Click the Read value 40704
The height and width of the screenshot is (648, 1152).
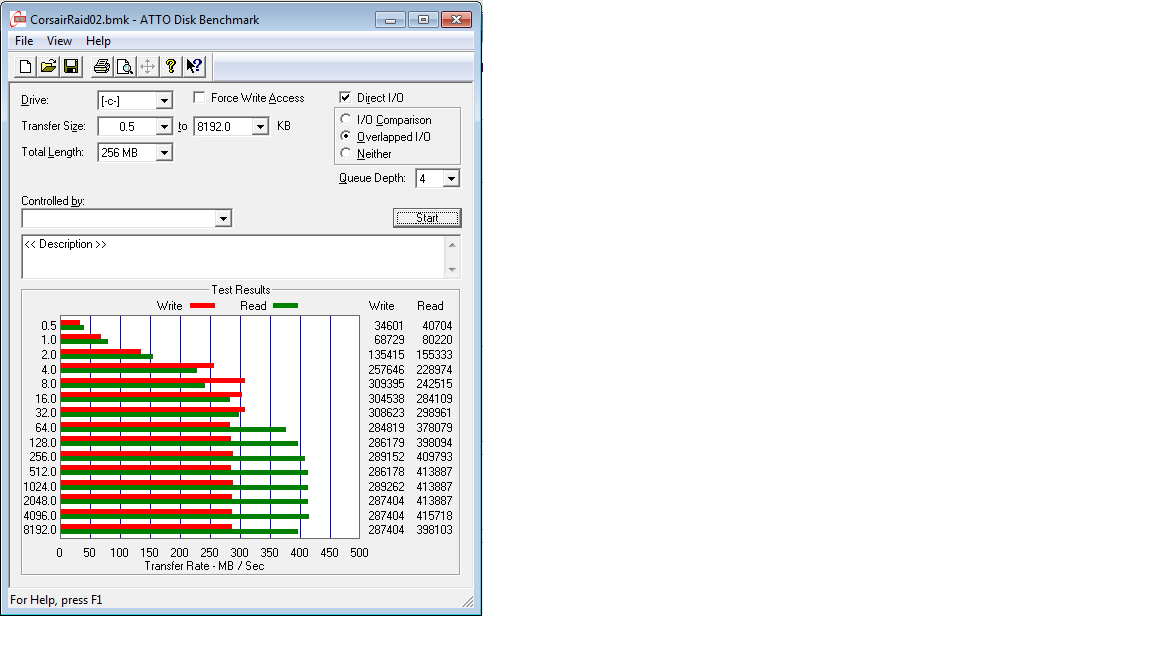(437, 325)
